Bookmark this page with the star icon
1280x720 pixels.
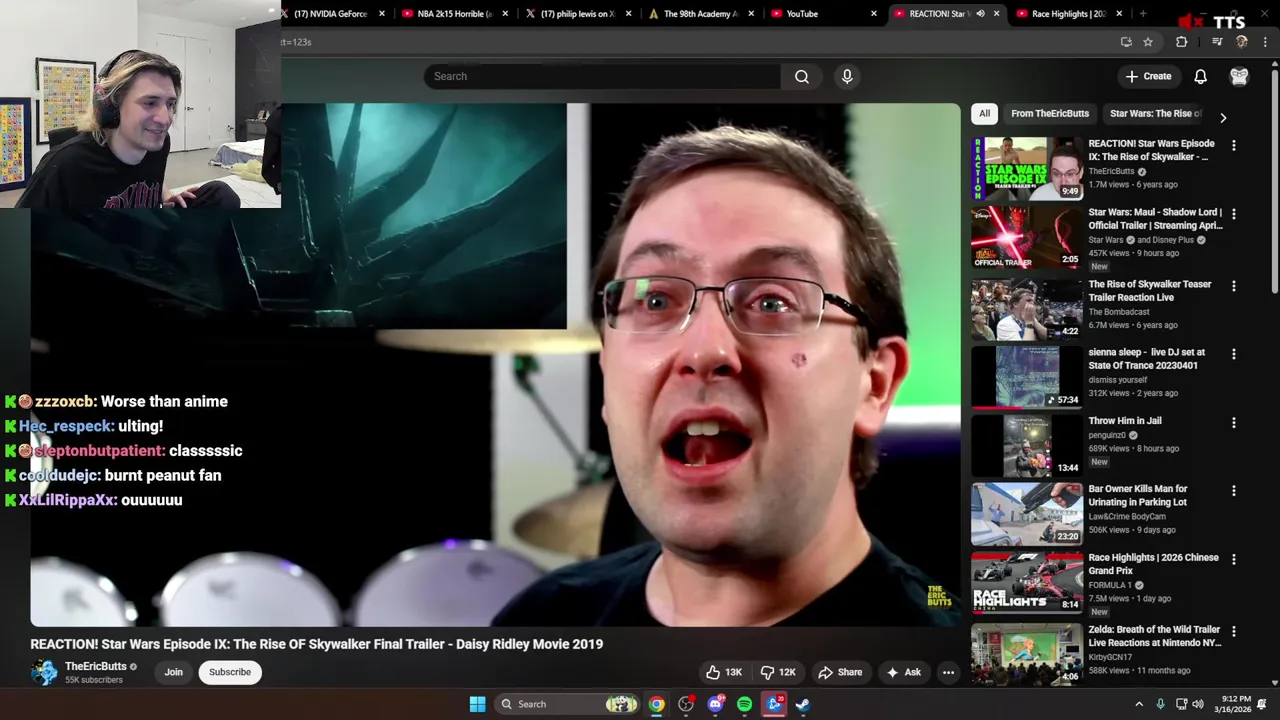tap(1148, 42)
